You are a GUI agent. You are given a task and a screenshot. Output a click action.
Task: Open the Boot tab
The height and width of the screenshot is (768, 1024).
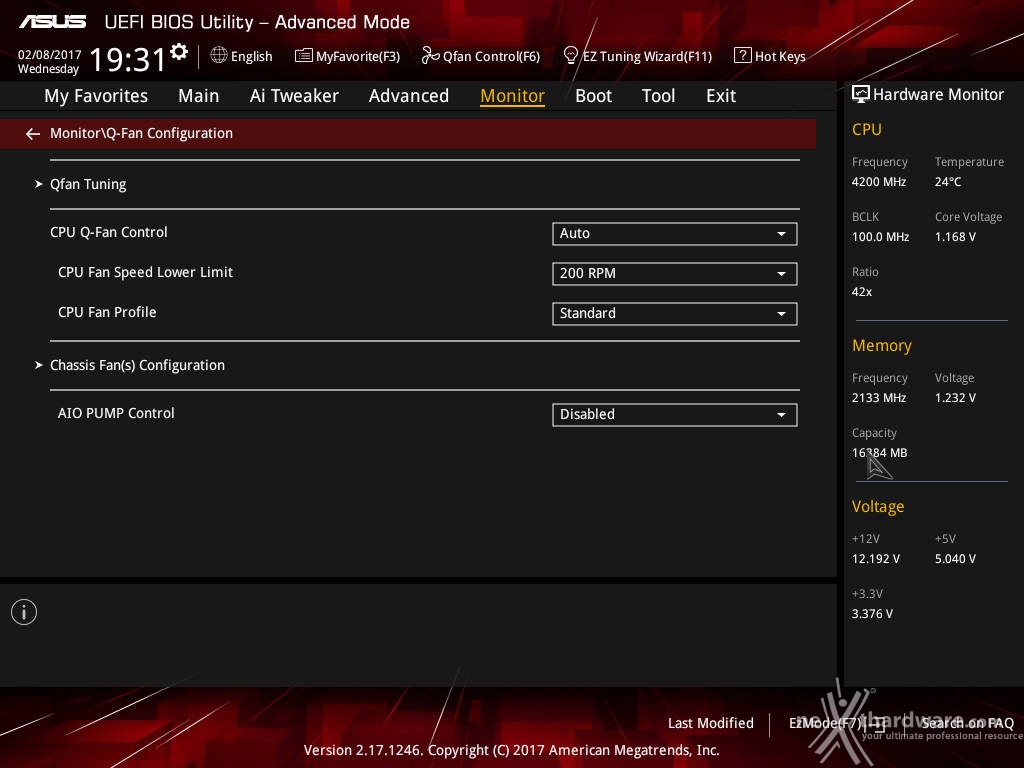(594, 96)
